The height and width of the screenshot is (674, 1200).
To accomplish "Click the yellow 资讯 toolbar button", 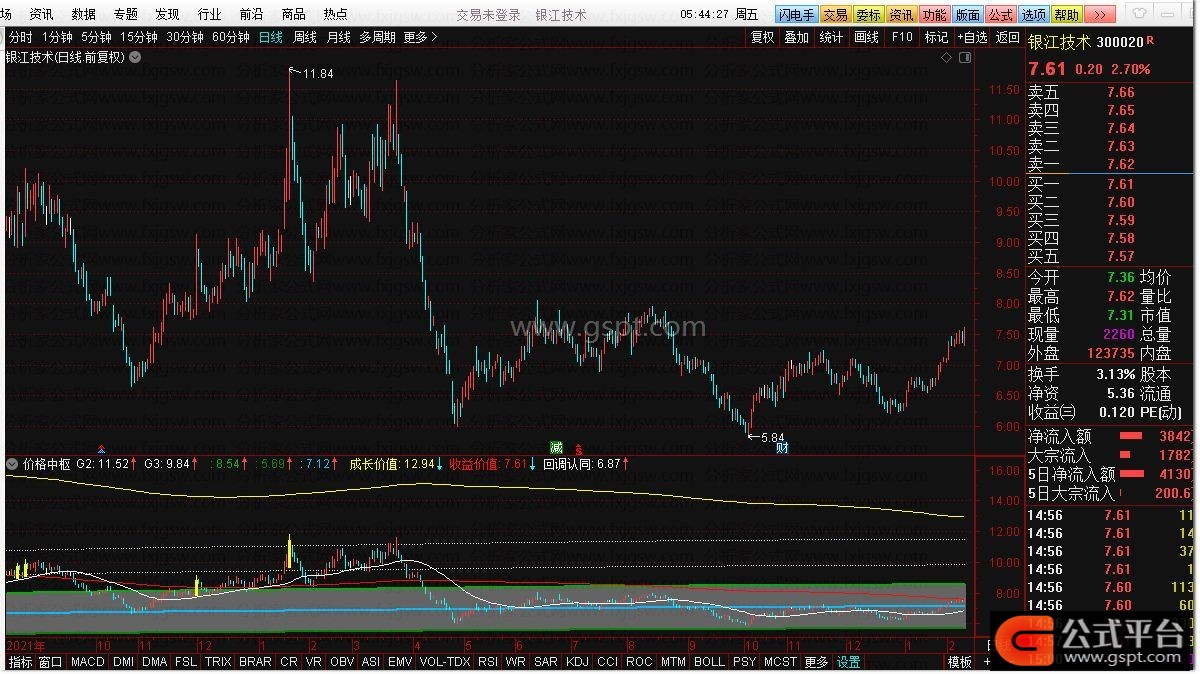I will click(901, 15).
